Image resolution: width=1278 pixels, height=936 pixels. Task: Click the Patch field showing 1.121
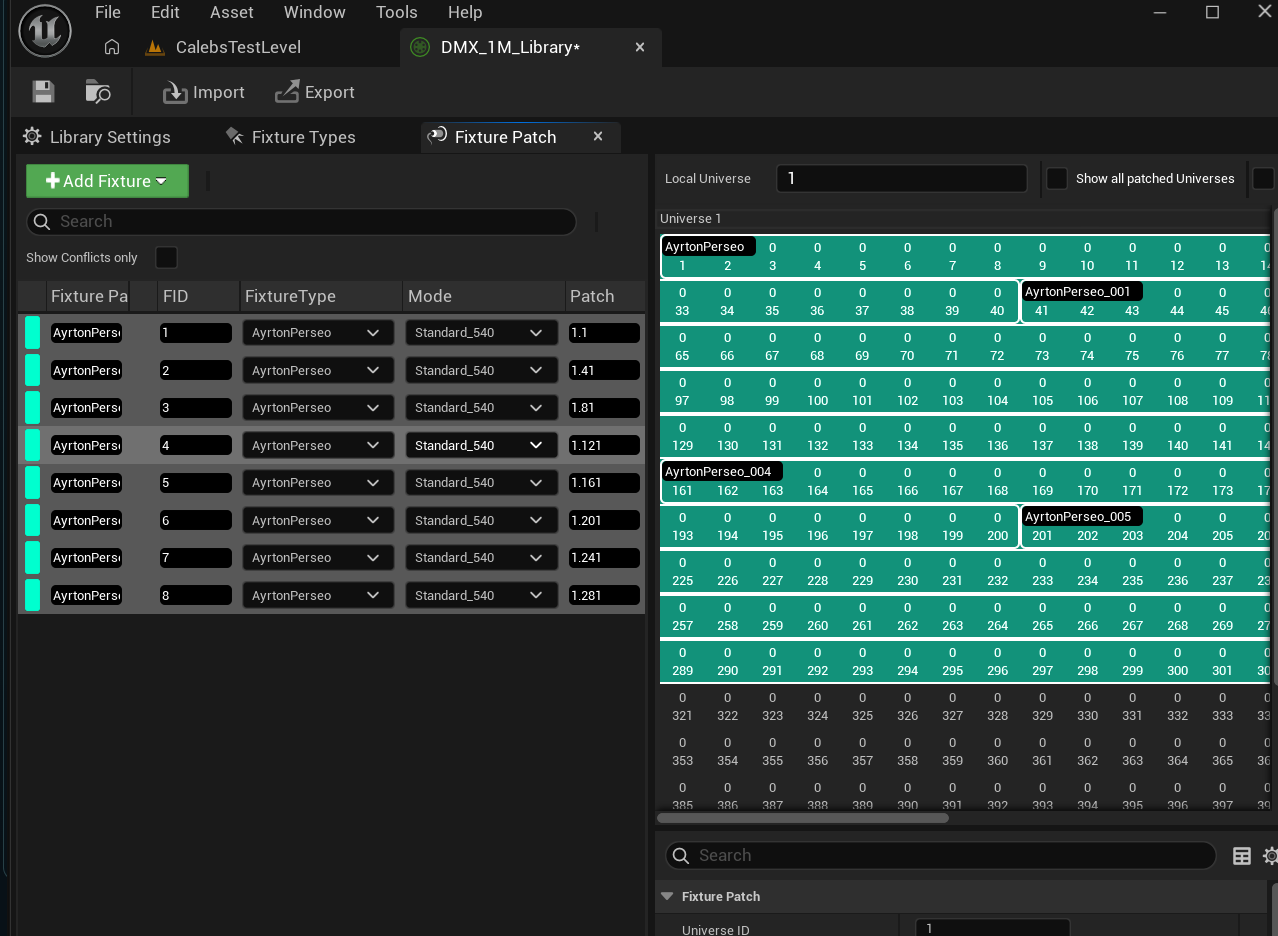(603, 445)
